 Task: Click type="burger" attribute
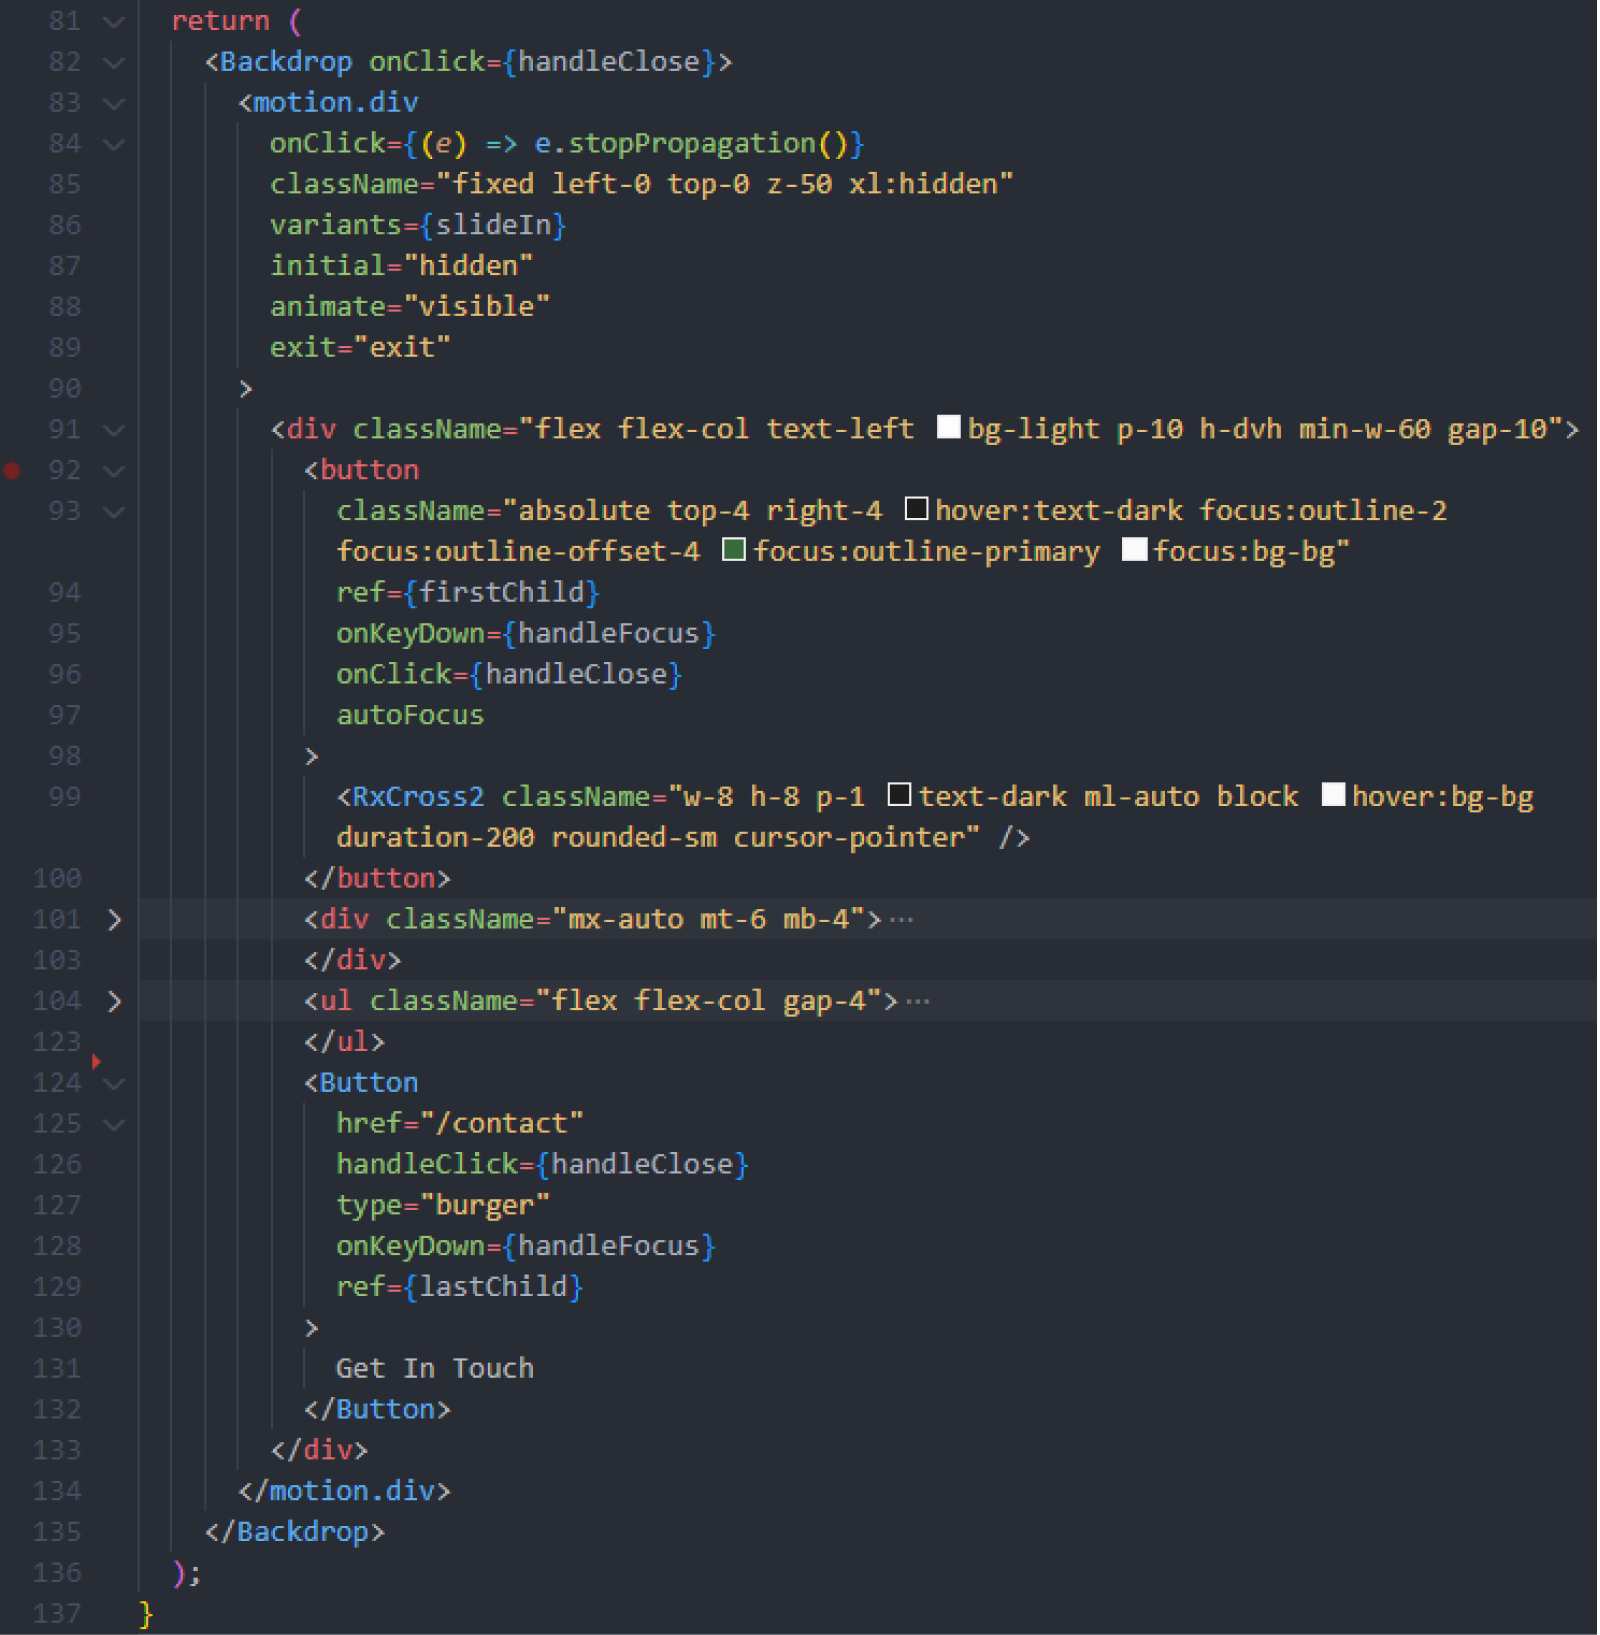443,1206
